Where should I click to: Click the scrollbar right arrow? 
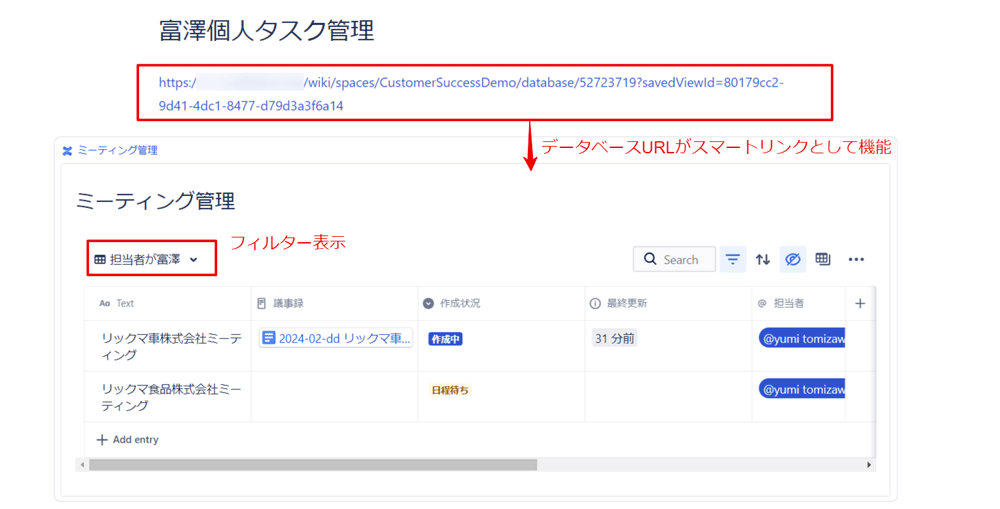pyautogui.click(x=869, y=465)
